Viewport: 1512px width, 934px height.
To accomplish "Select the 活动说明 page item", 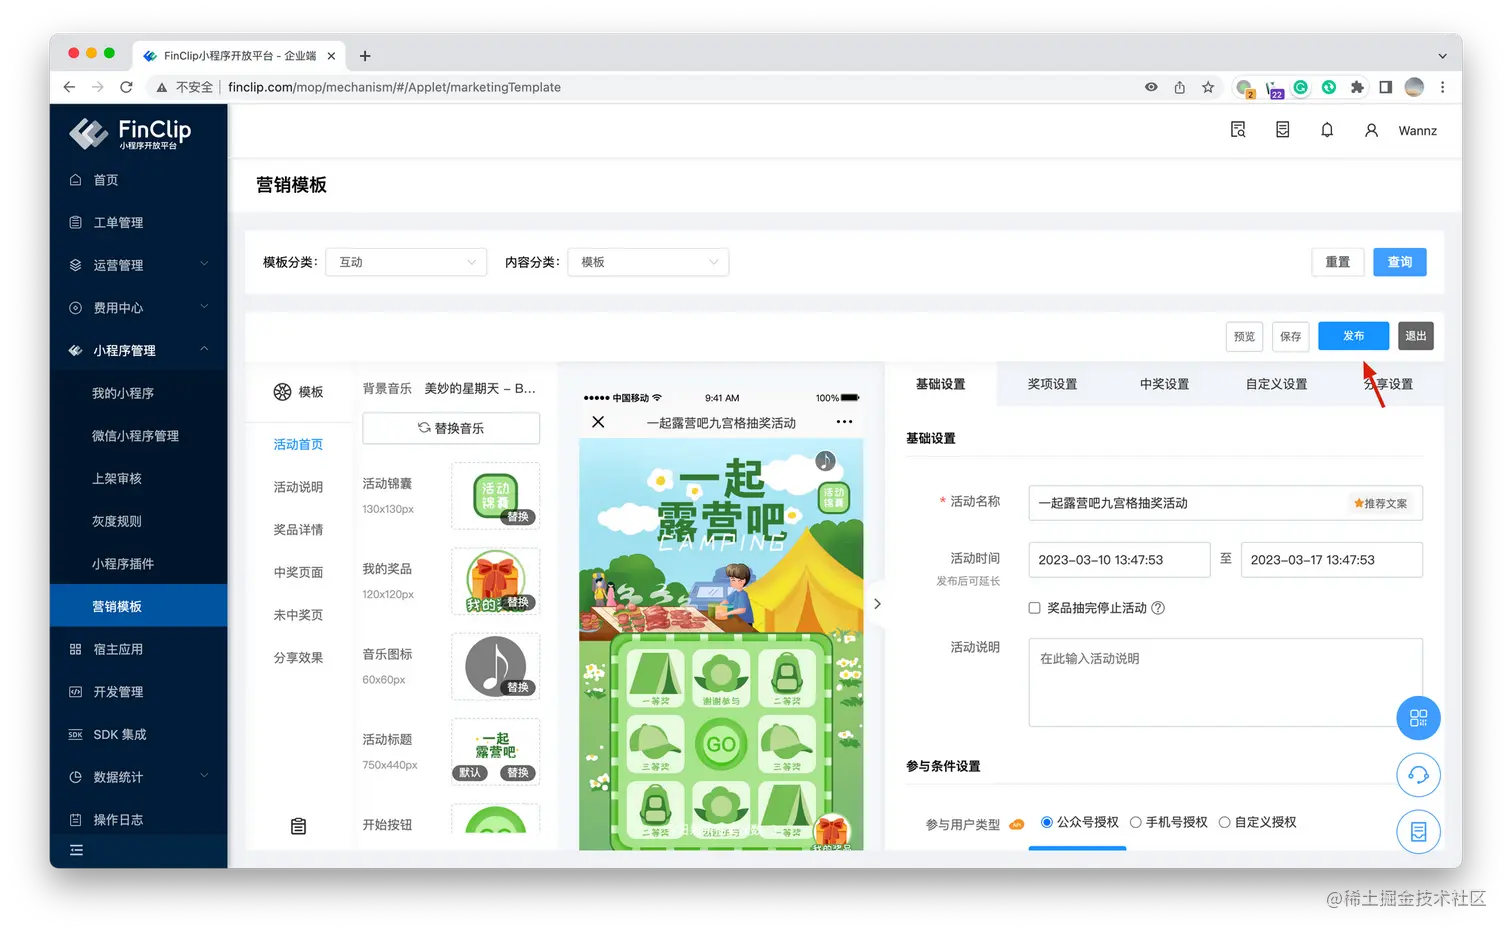I will point(298,487).
